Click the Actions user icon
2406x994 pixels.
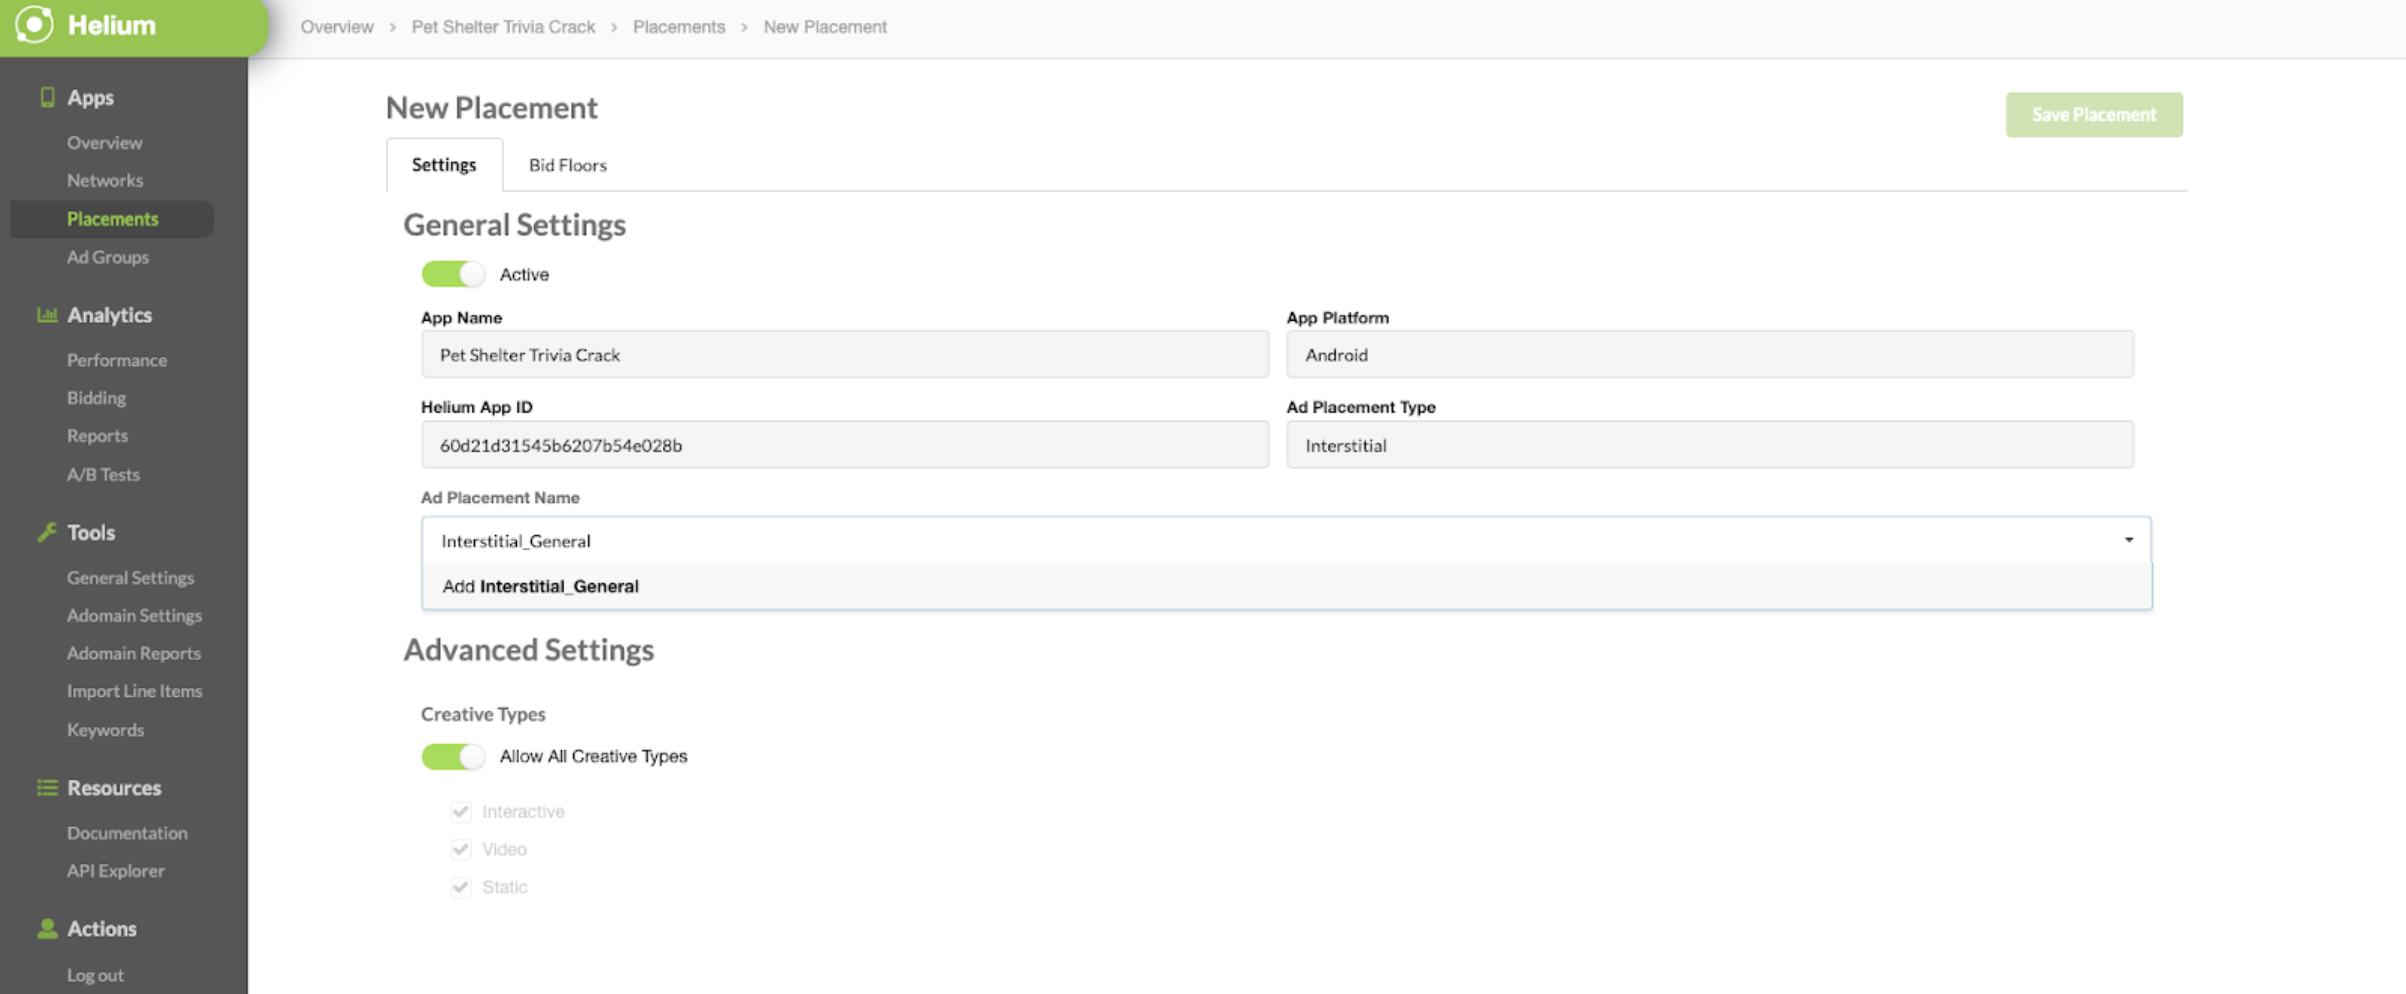(47, 929)
